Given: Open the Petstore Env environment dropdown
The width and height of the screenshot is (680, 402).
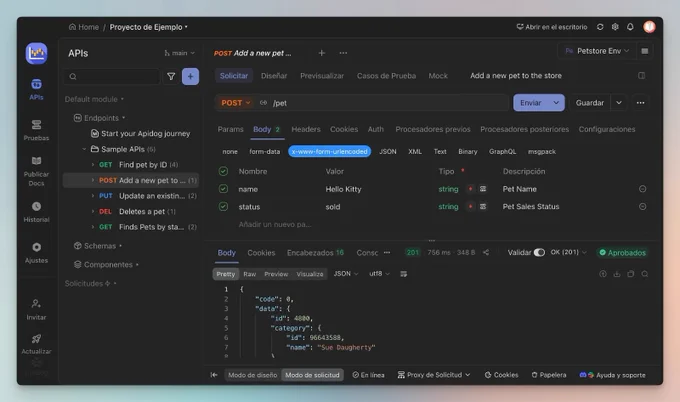Looking at the screenshot, I should [x=597, y=51].
